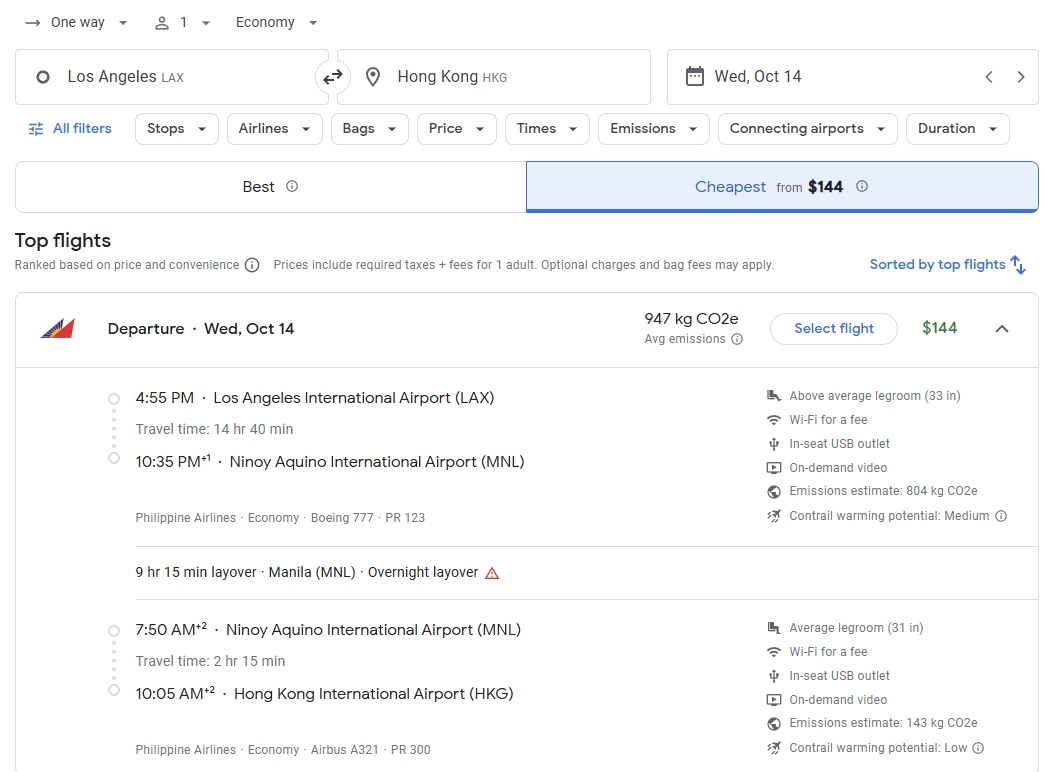Open the Stops filter dropdown
The width and height of the screenshot is (1044, 772).
click(176, 129)
